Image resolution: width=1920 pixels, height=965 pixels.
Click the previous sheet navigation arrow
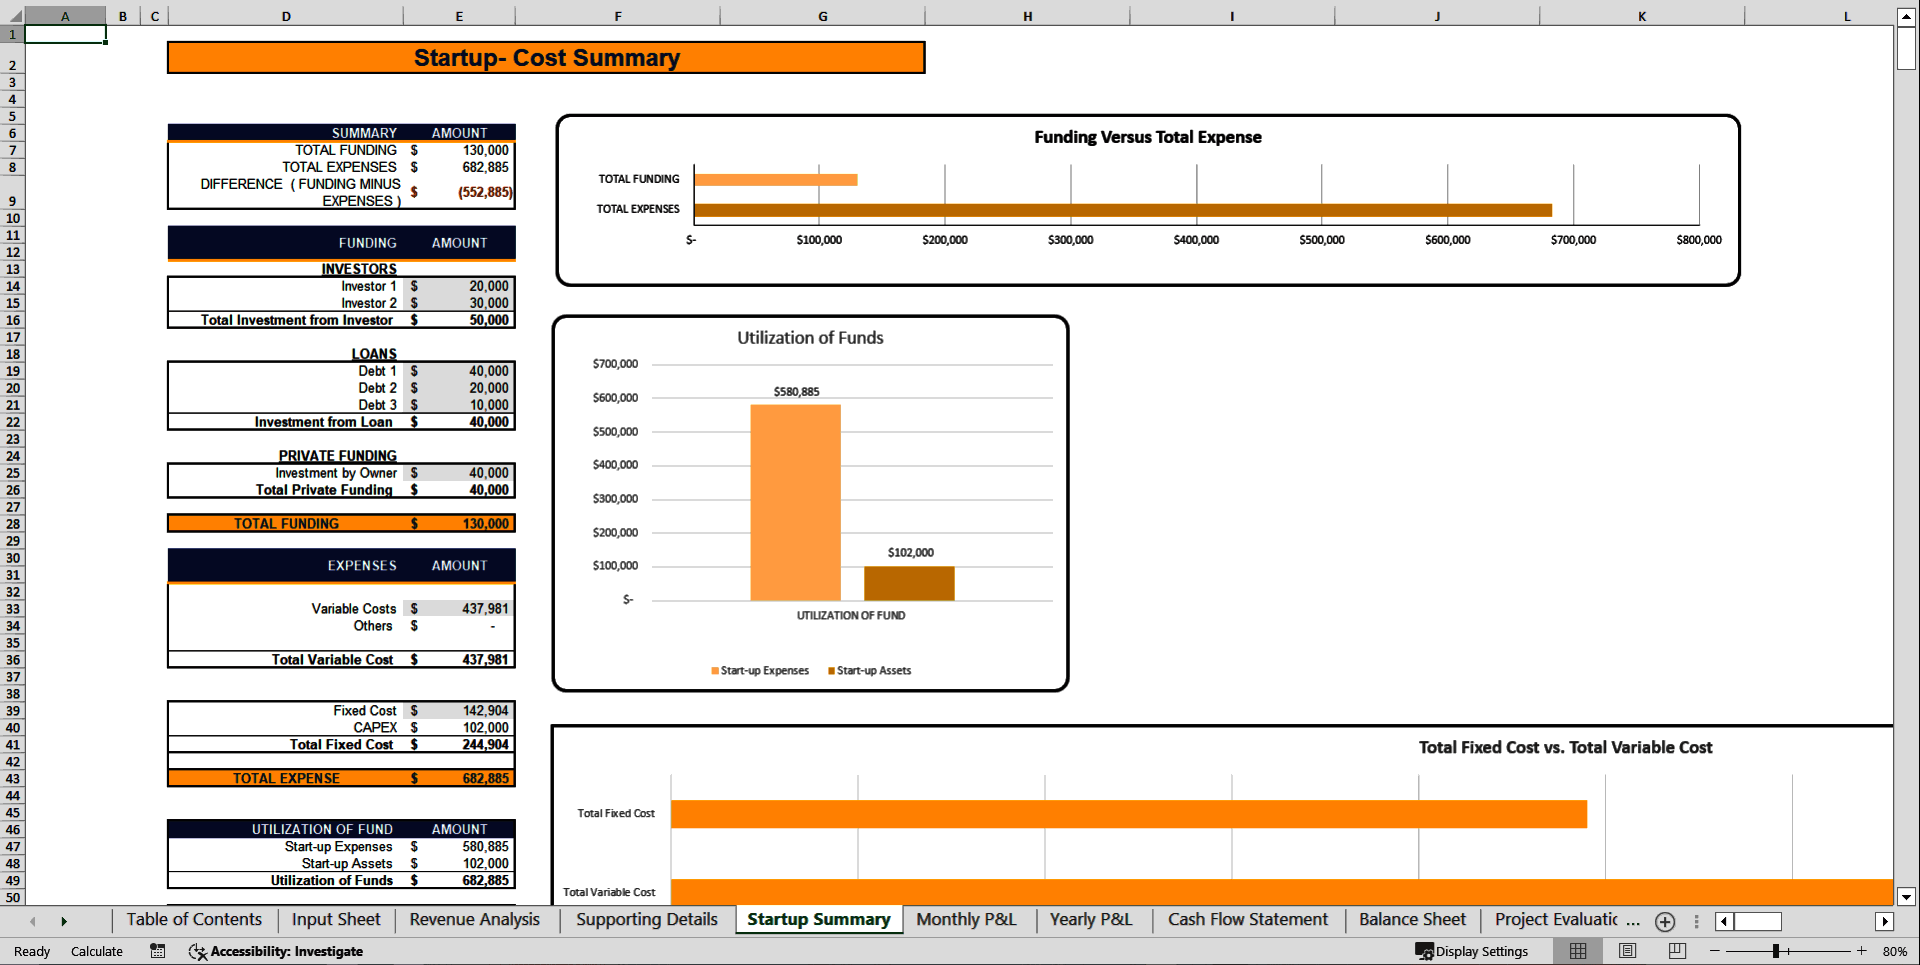(32, 920)
